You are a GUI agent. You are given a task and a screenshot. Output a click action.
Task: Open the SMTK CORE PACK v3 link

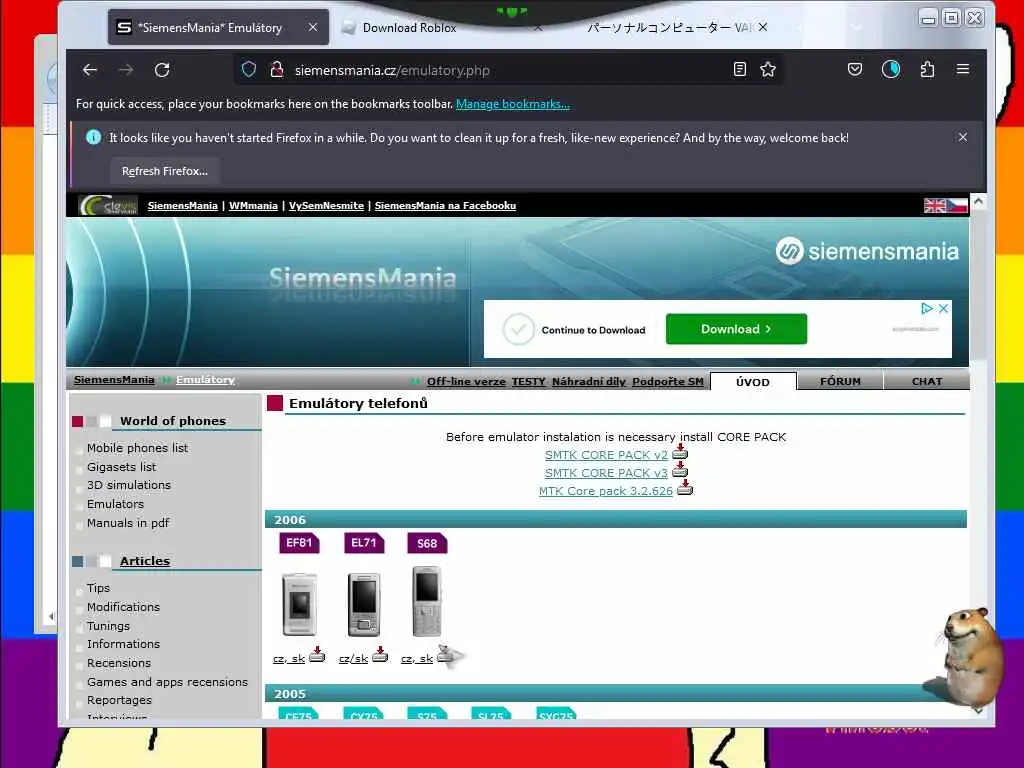pos(606,473)
